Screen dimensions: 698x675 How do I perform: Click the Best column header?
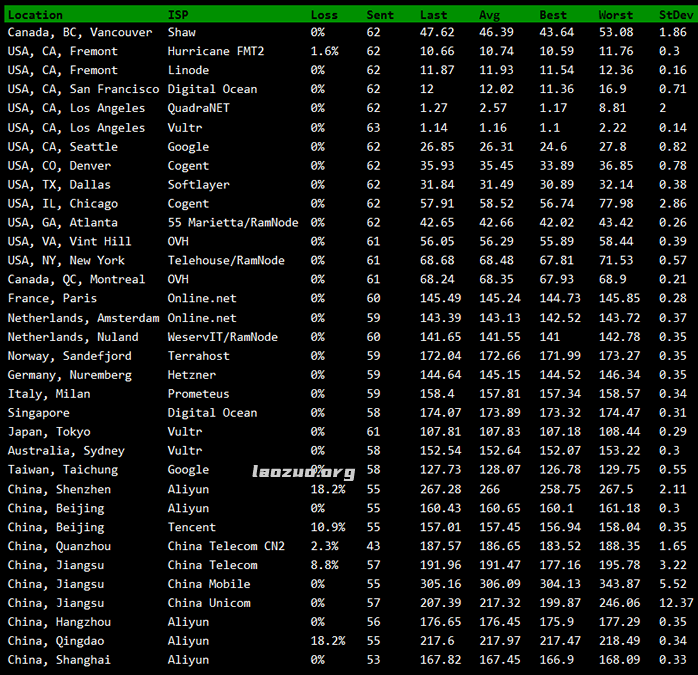(552, 15)
